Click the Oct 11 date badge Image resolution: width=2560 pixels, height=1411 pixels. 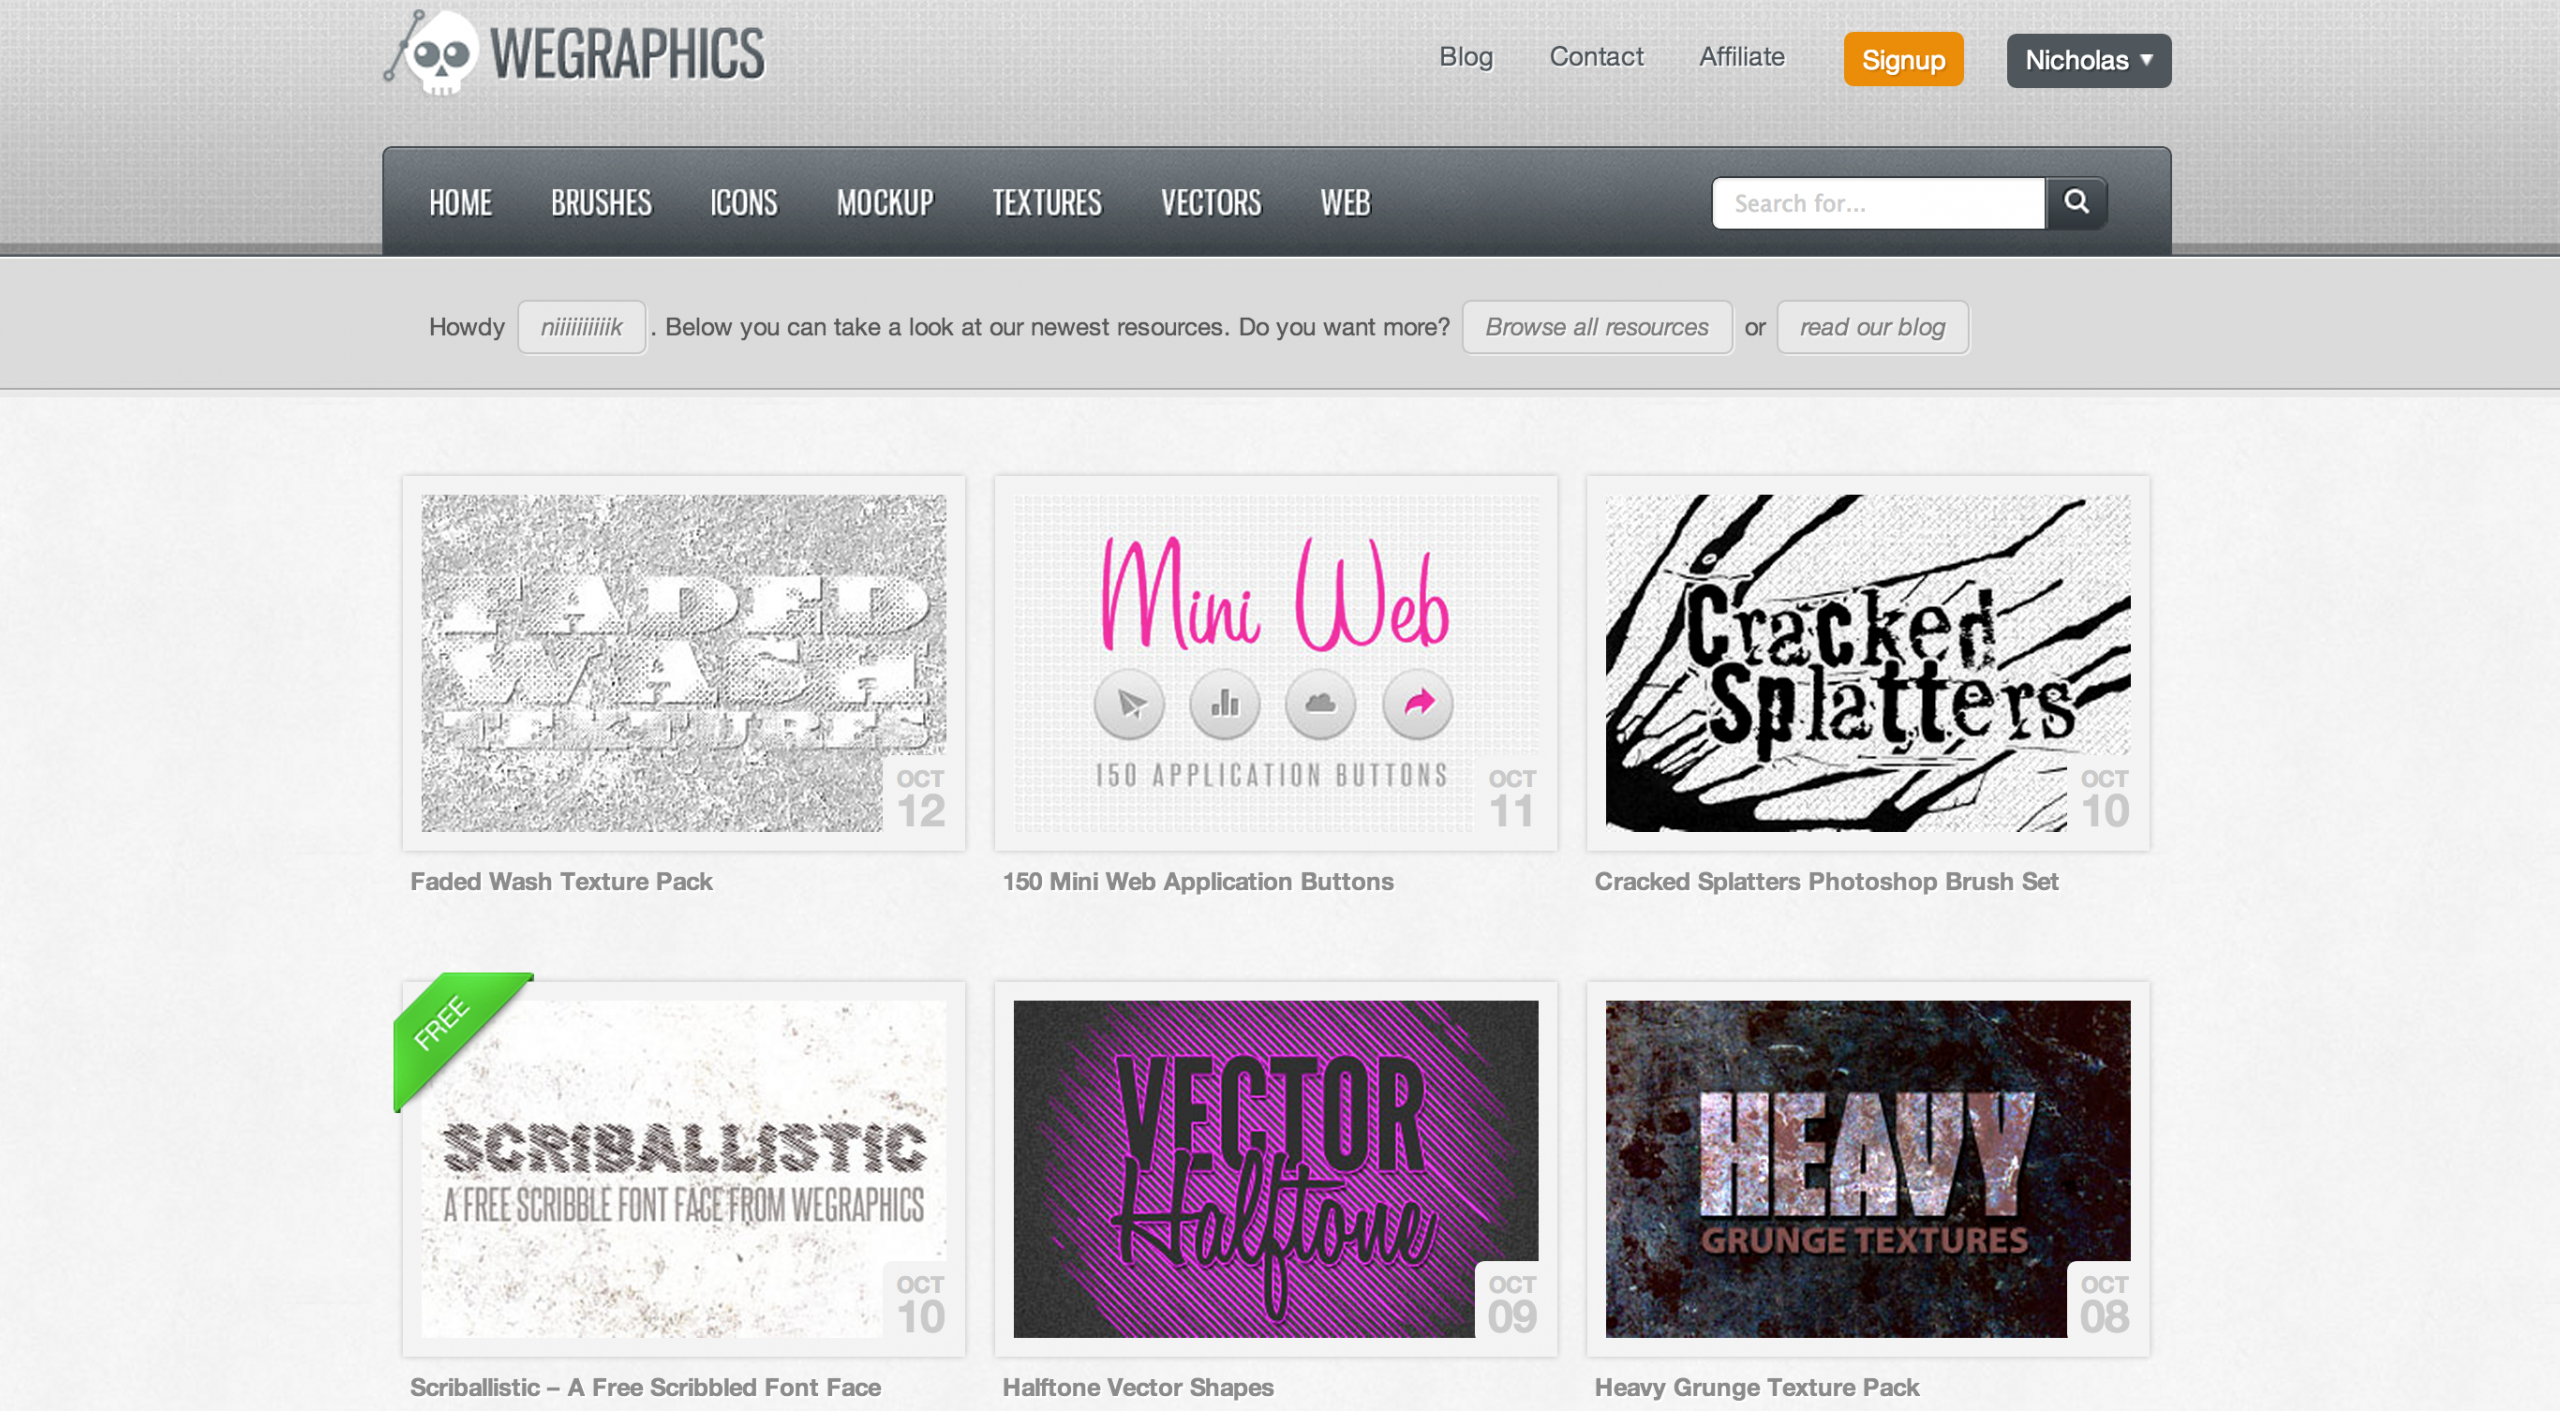coord(1511,798)
